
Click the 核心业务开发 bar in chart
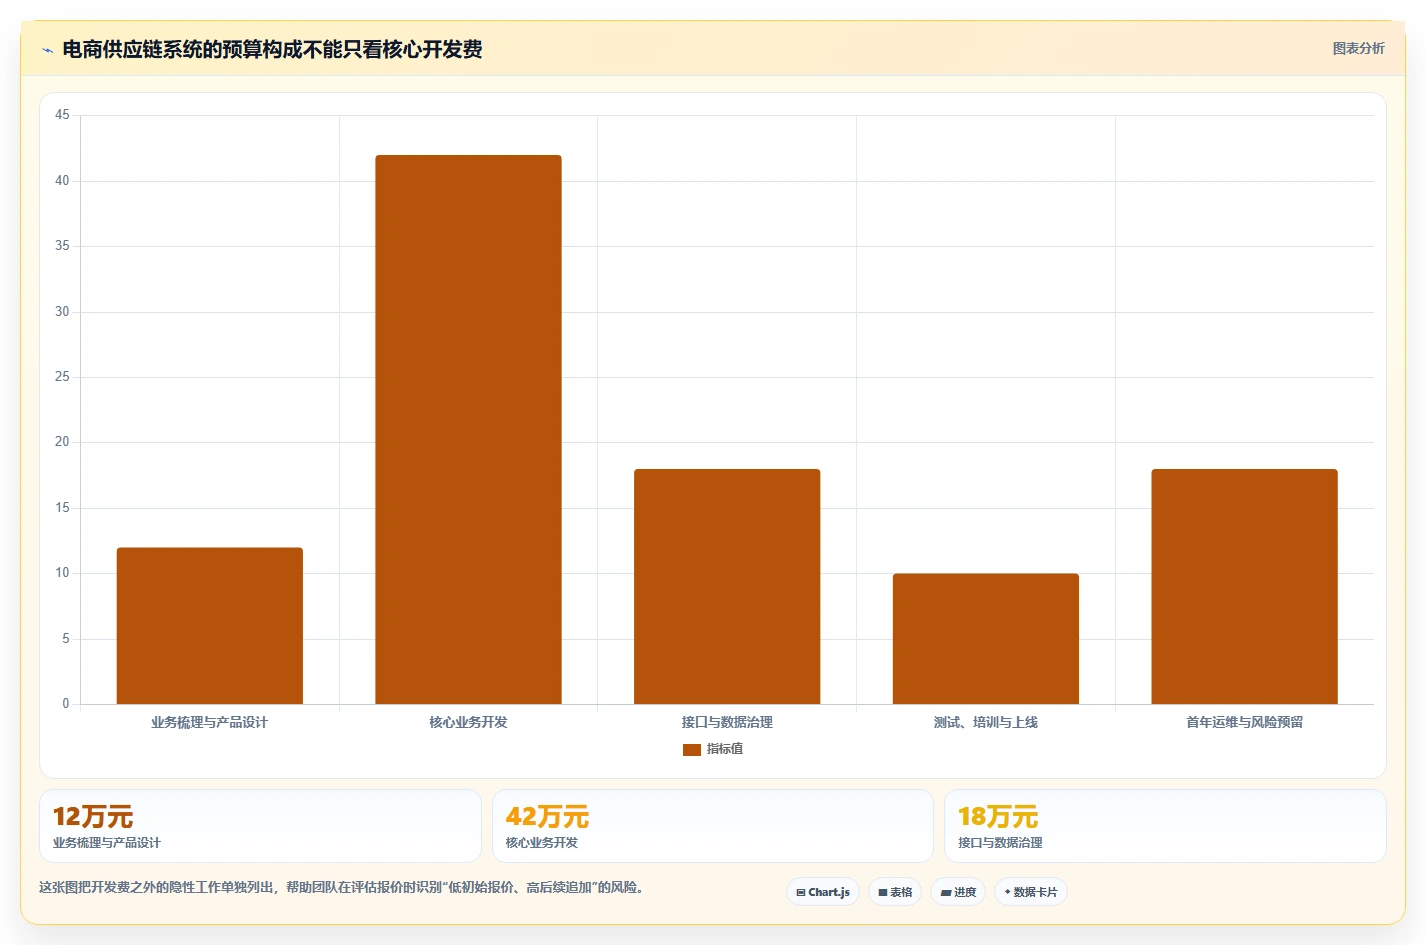coord(468,430)
